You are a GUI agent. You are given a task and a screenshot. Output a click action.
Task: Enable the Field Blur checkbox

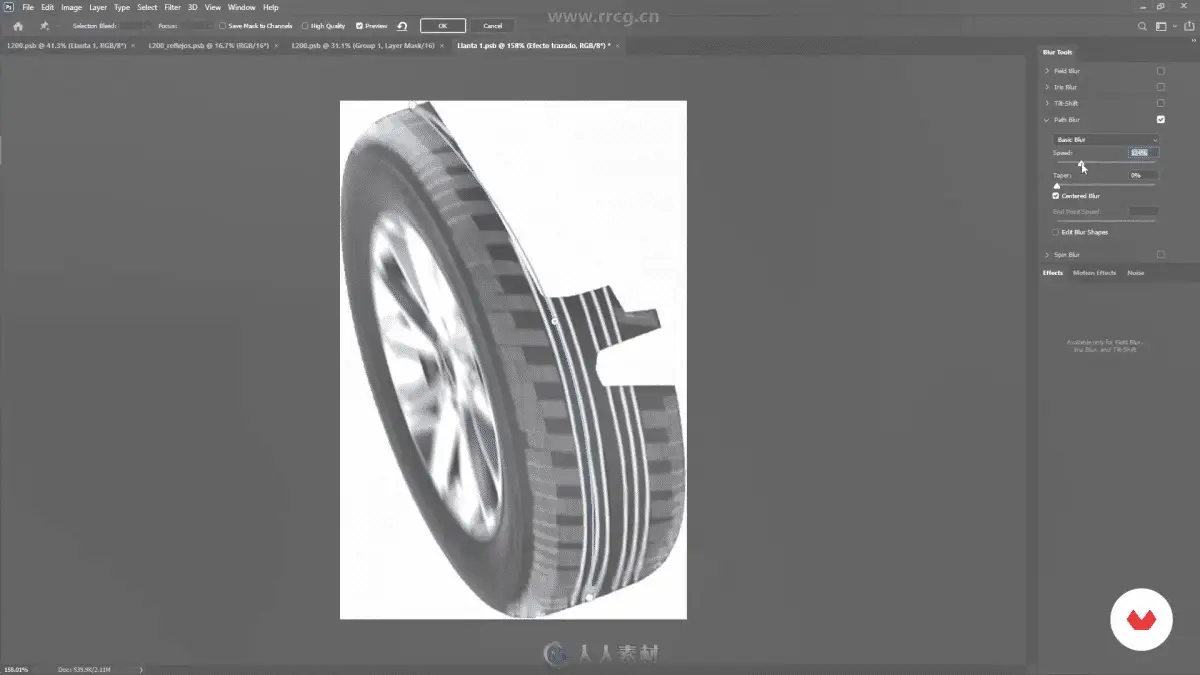(x=1161, y=71)
